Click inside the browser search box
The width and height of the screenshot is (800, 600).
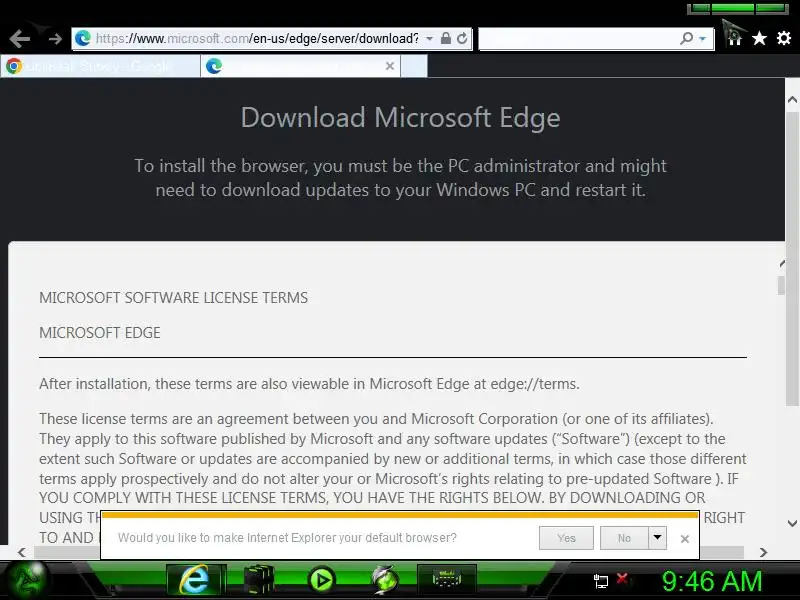(x=579, y=39)
